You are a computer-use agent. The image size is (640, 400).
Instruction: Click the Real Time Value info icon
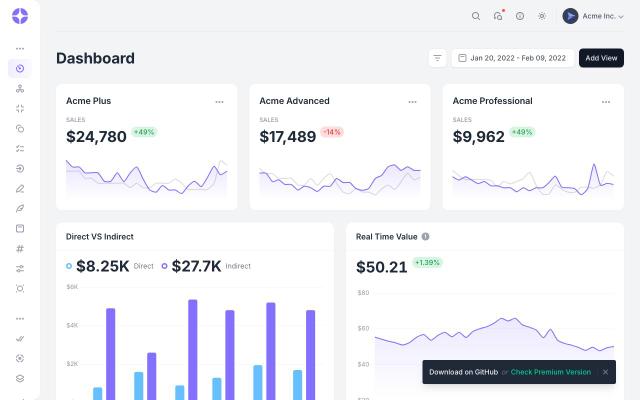[425, 237]
